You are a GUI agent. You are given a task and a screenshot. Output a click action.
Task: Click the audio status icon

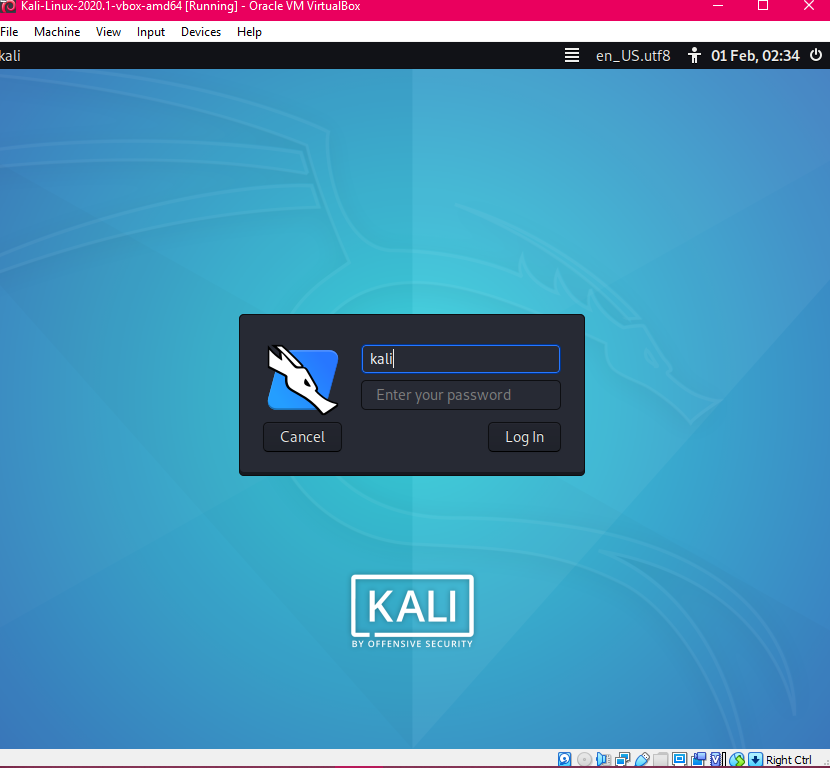point(604,759)
